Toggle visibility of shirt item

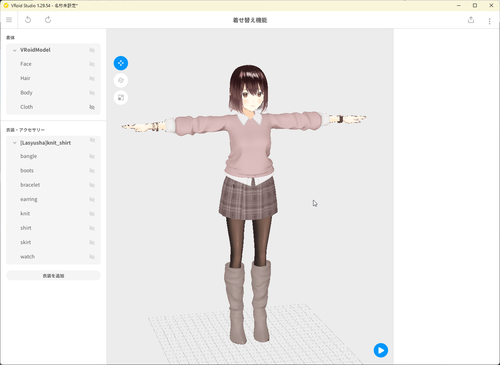[92, 228]
